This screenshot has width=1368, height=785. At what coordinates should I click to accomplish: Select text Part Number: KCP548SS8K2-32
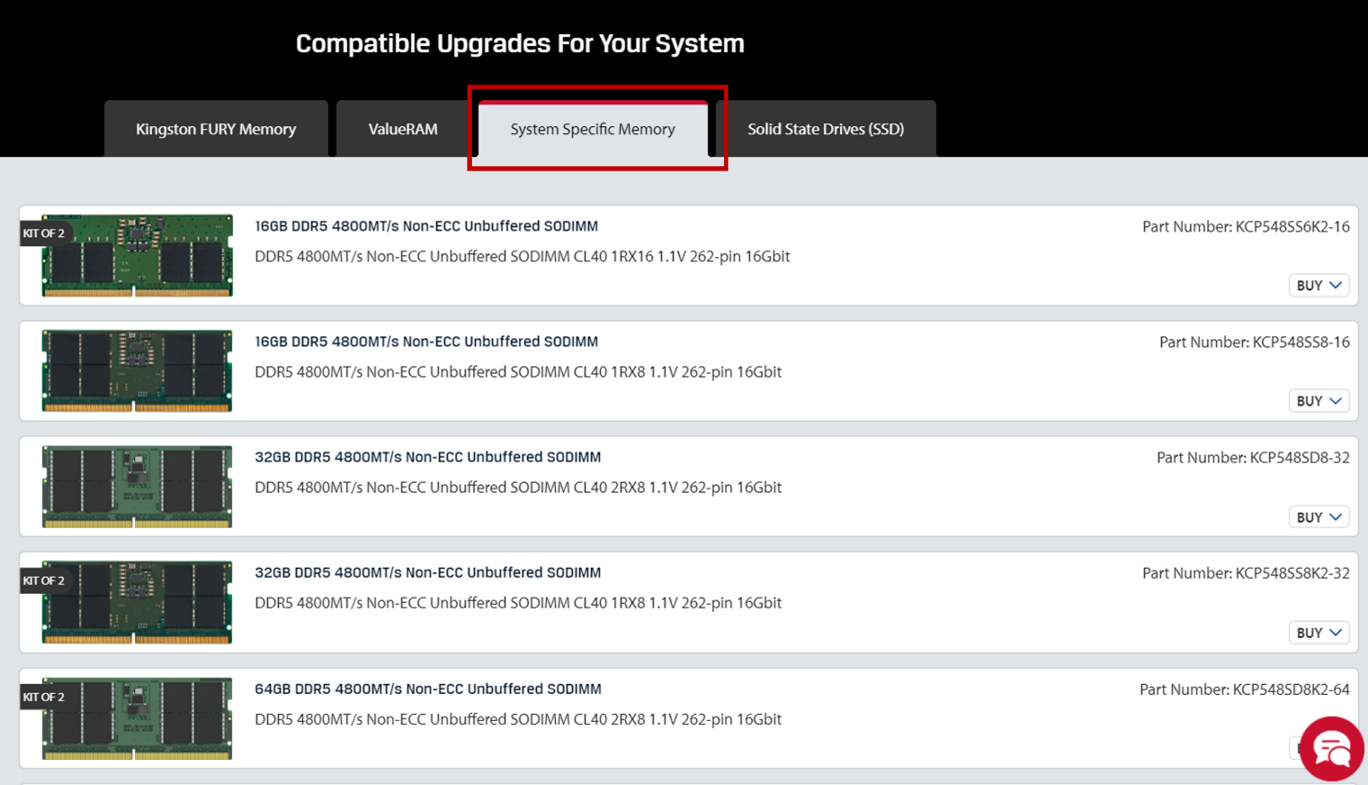coord(1246,573)
